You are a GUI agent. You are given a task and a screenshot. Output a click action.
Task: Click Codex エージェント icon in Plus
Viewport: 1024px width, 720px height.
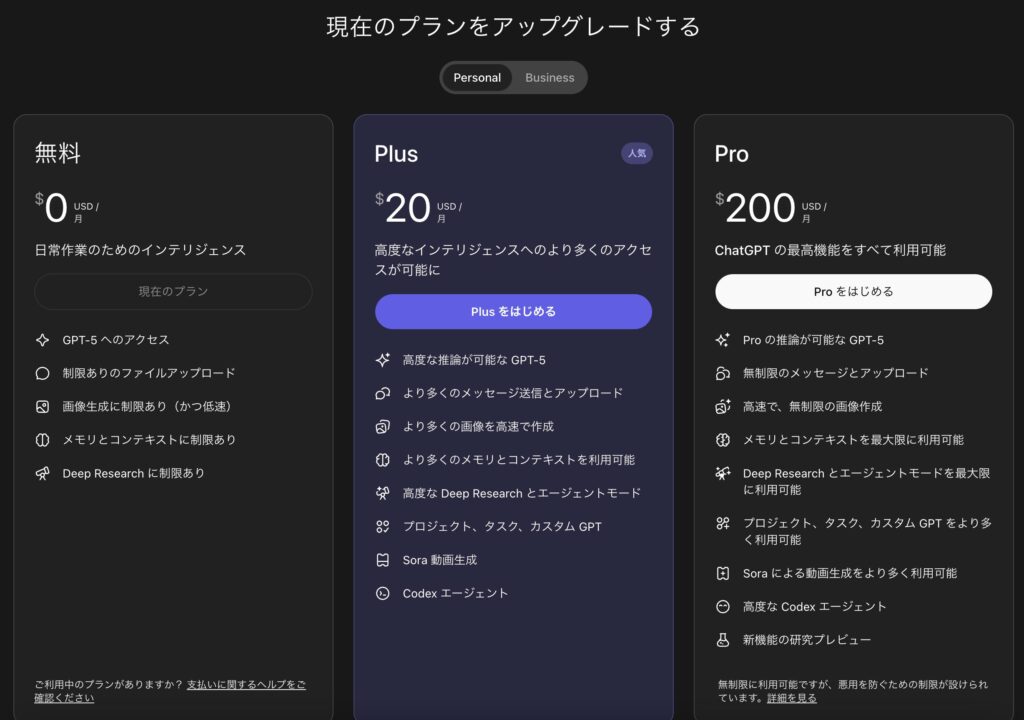[x=383, y=593]
